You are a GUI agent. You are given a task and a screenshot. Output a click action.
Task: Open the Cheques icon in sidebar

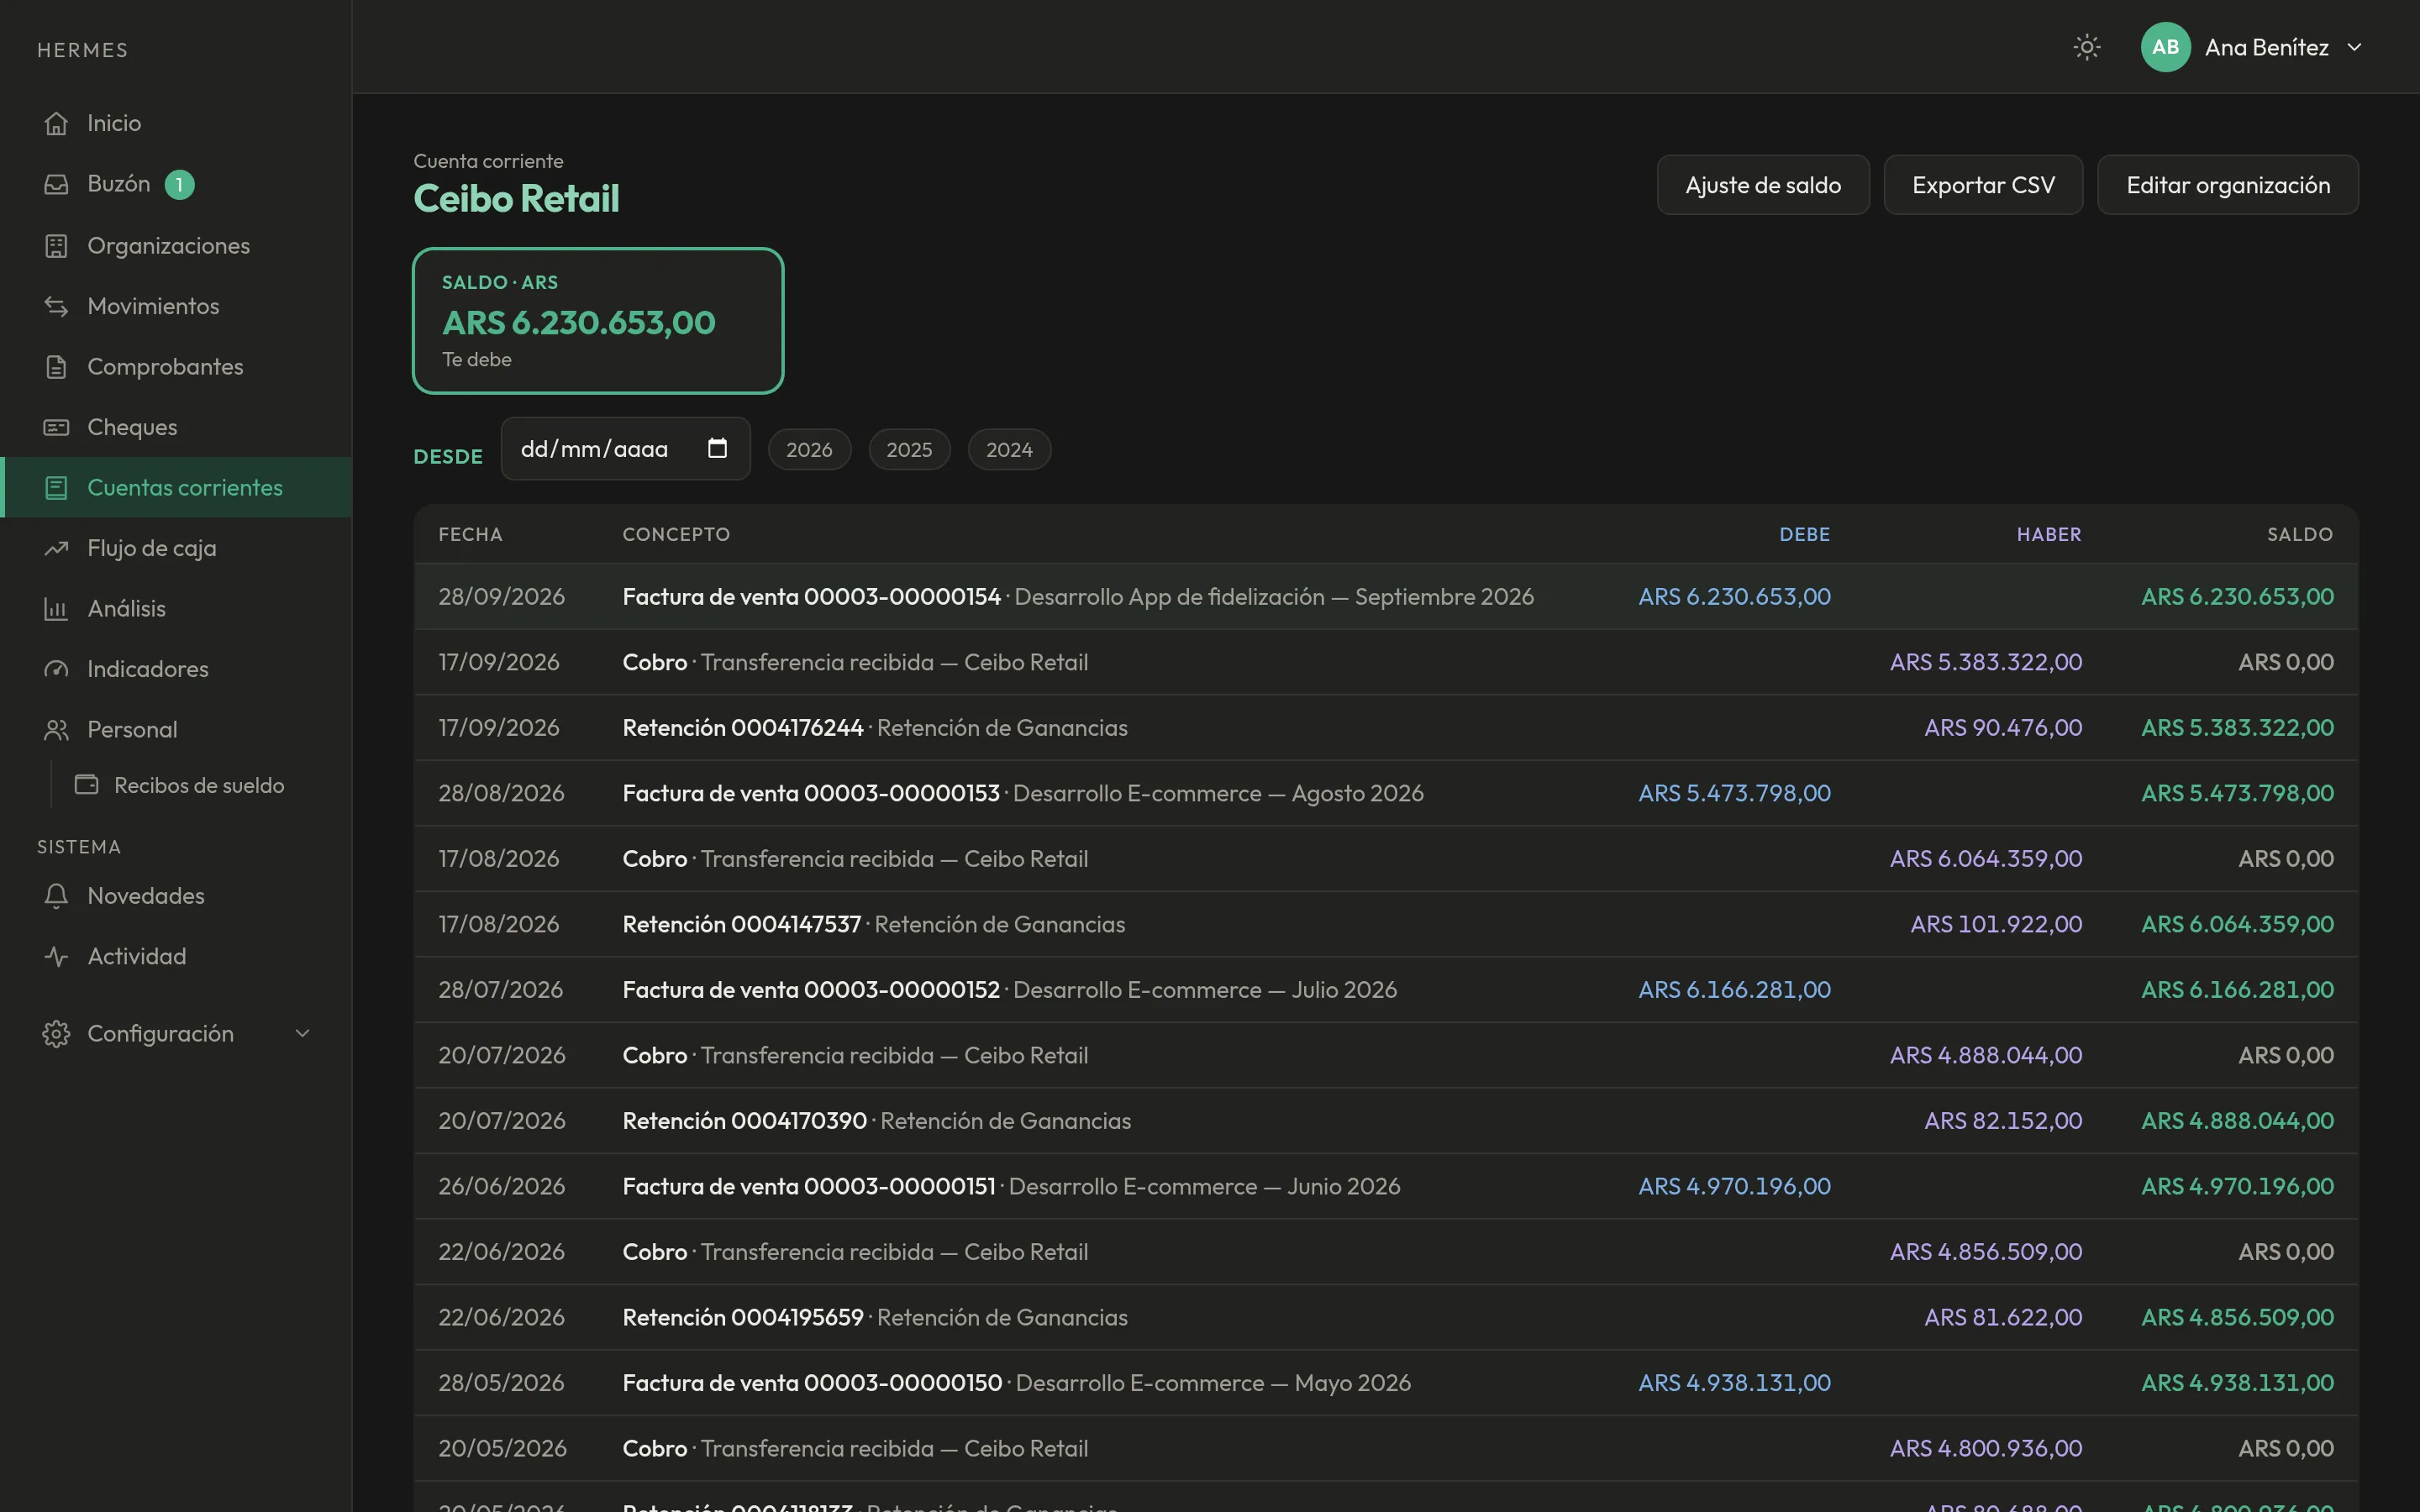(x=56, y=427)
